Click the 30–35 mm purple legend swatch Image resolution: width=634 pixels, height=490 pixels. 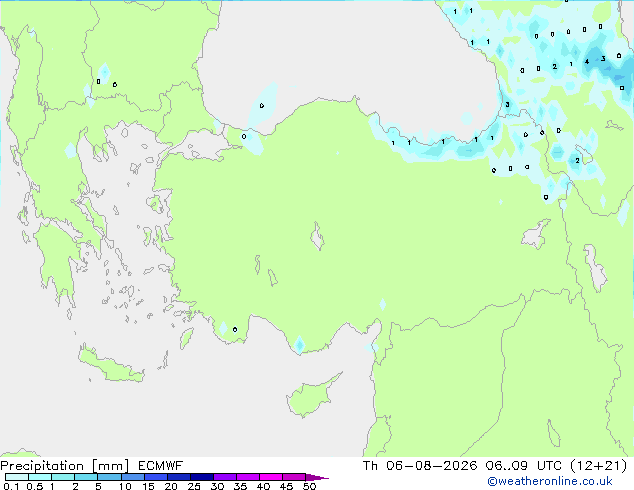225,477
